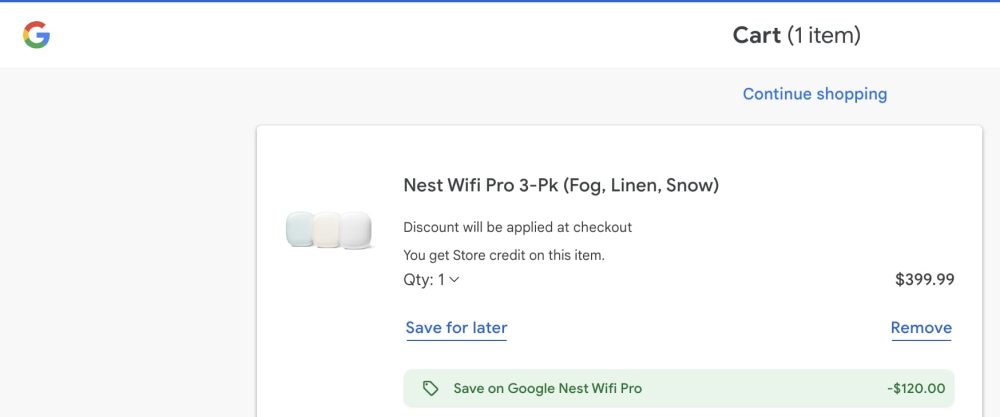Image resolution: width=1000 pixels, height=417 pixels.
Task: Click the blue progress bar at top
Action: (x=500, y=1)
